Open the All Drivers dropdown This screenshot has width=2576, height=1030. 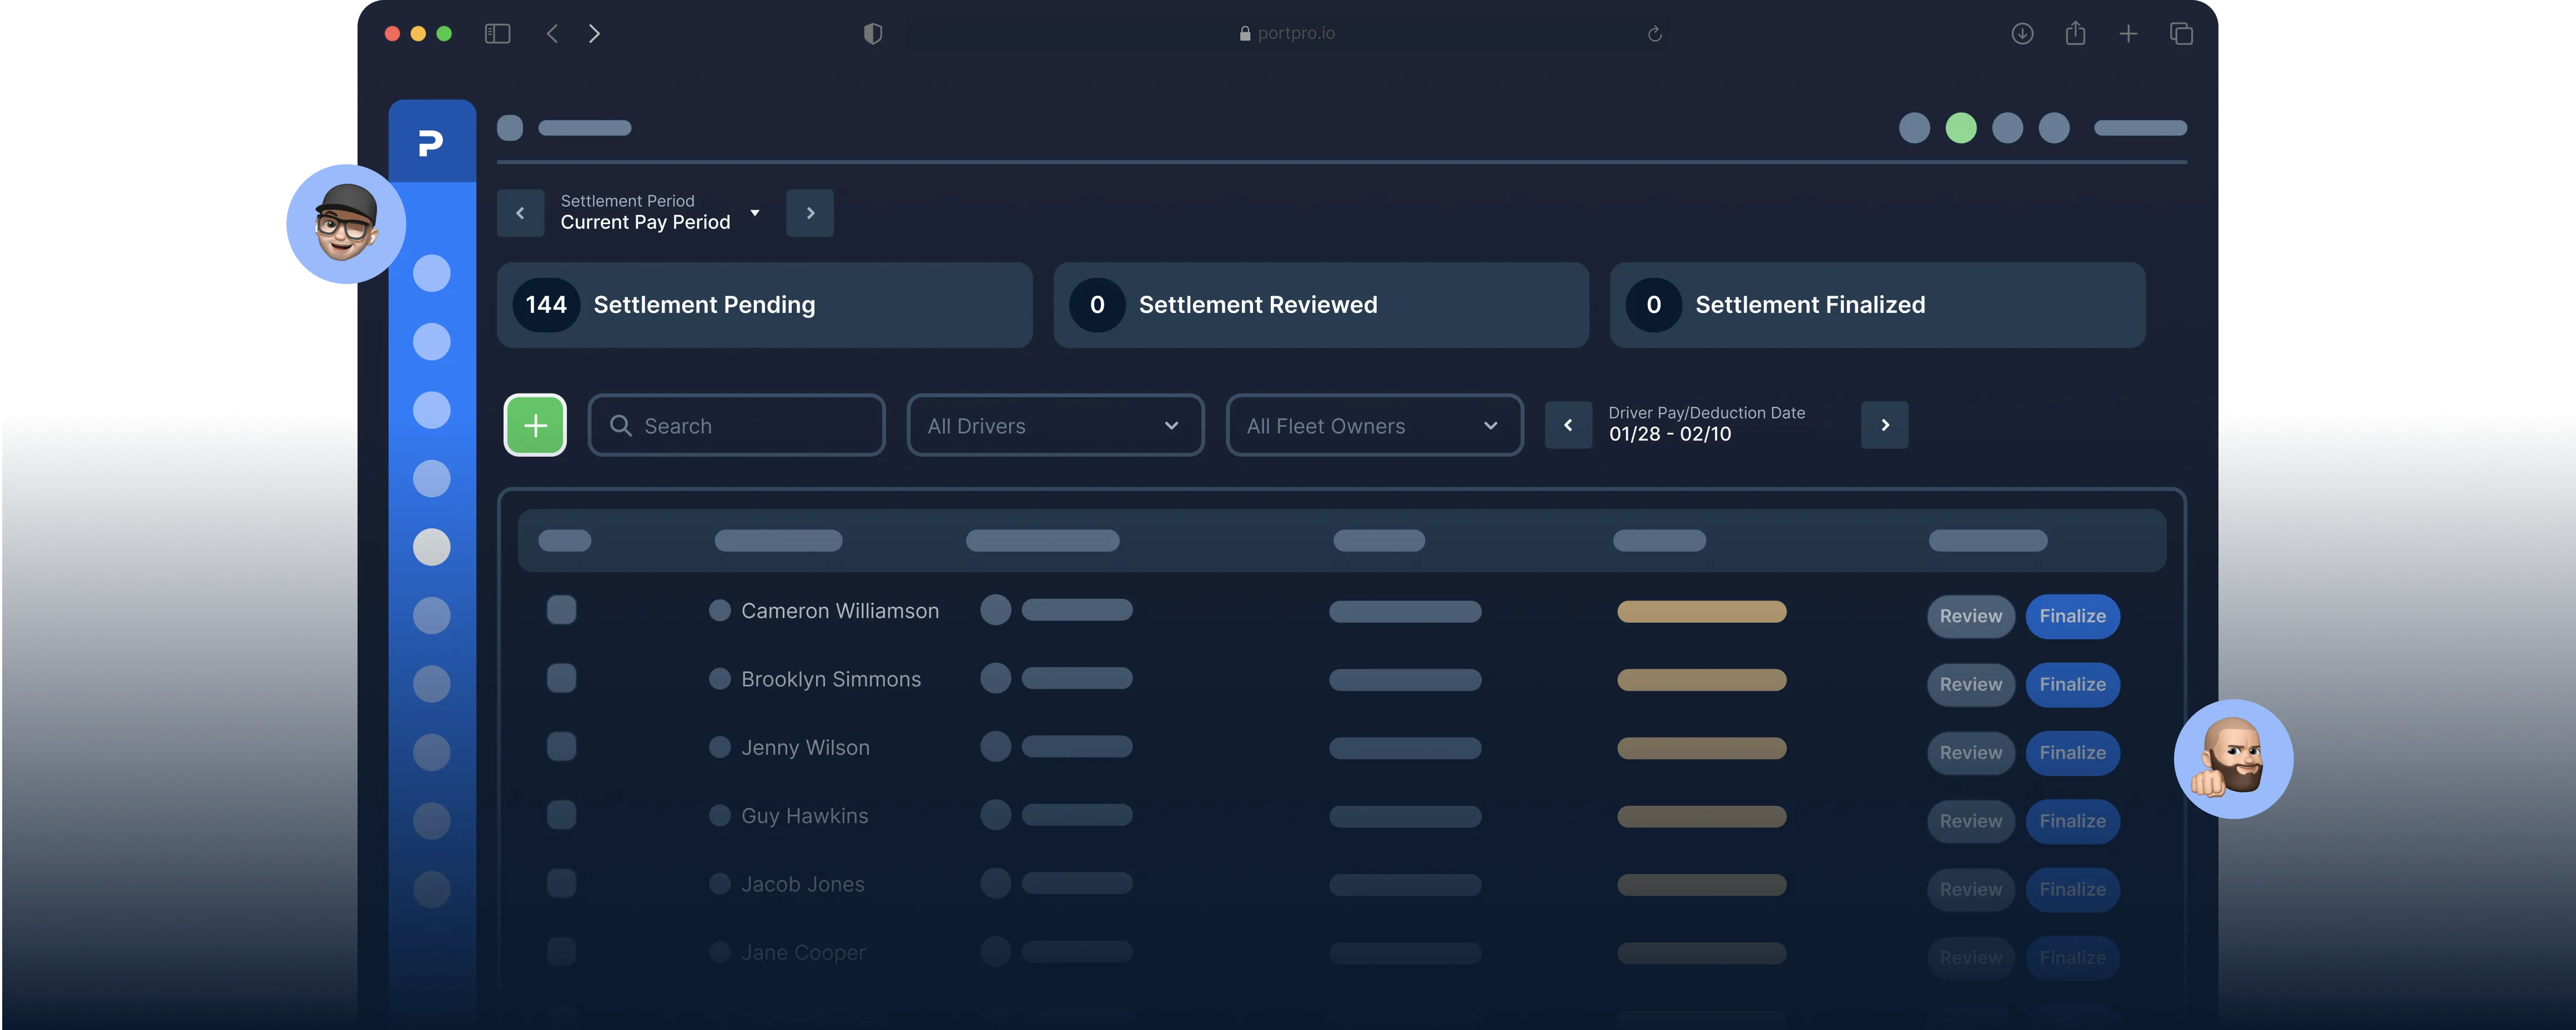[x=1055, y=426]
